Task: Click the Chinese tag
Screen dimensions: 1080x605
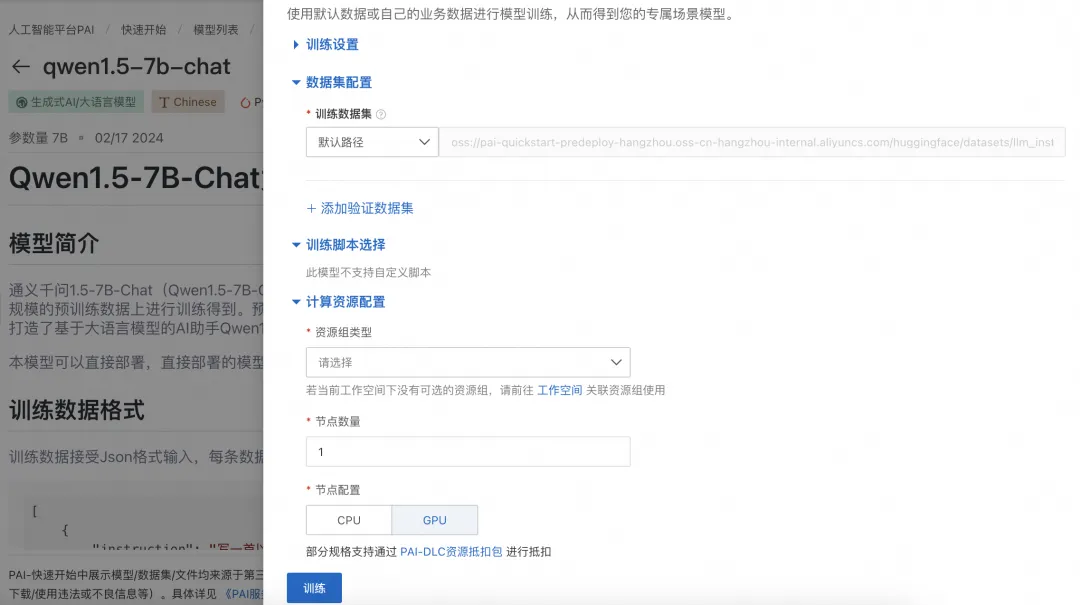Action: pos(188,102)
